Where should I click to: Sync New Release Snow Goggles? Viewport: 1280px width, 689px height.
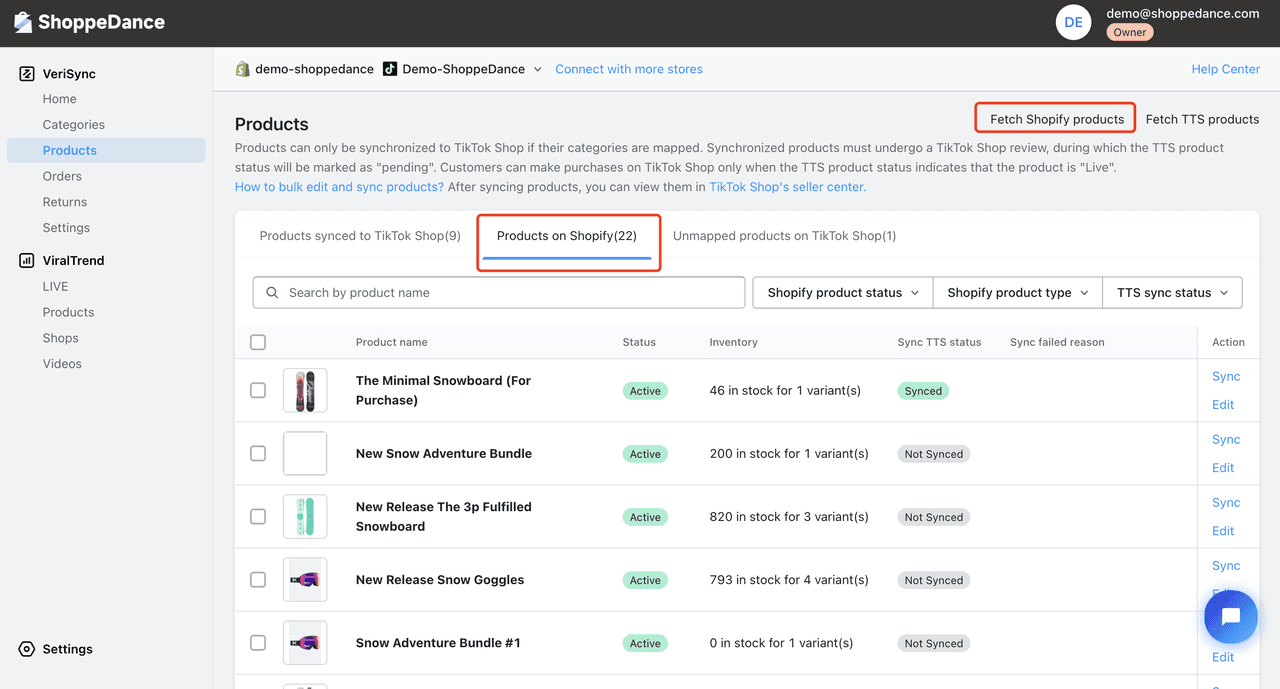click(1226, 566)
